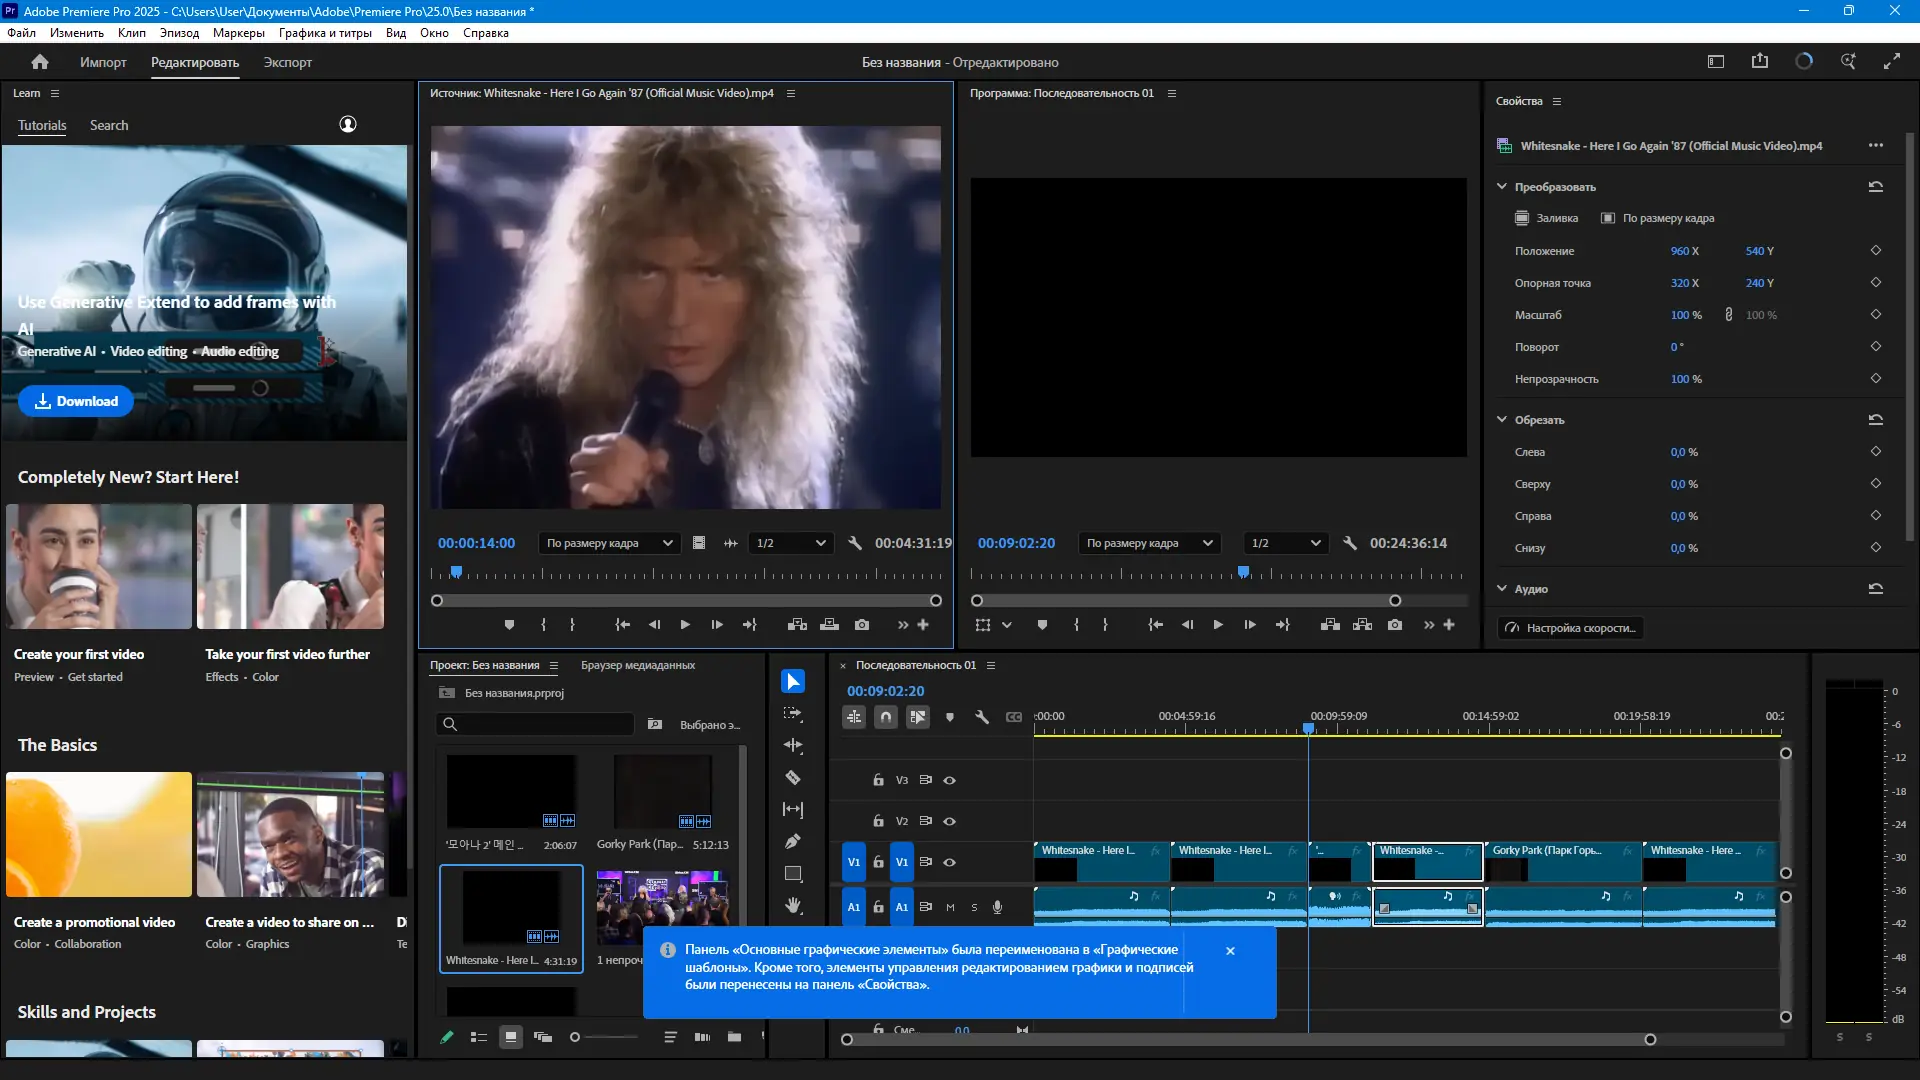
Task: Click voice-over record microphone on A1
Action: [997, 907]
